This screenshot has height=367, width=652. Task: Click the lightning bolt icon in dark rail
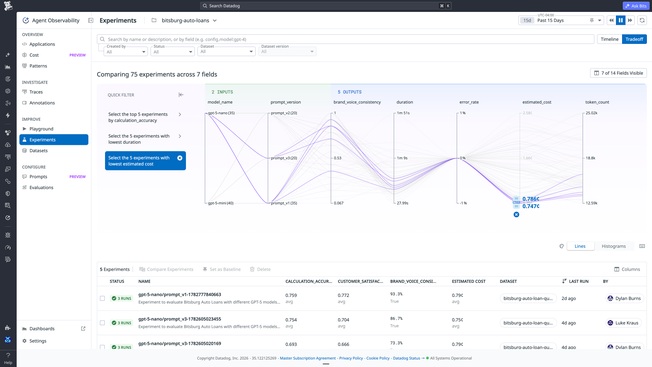8,116
